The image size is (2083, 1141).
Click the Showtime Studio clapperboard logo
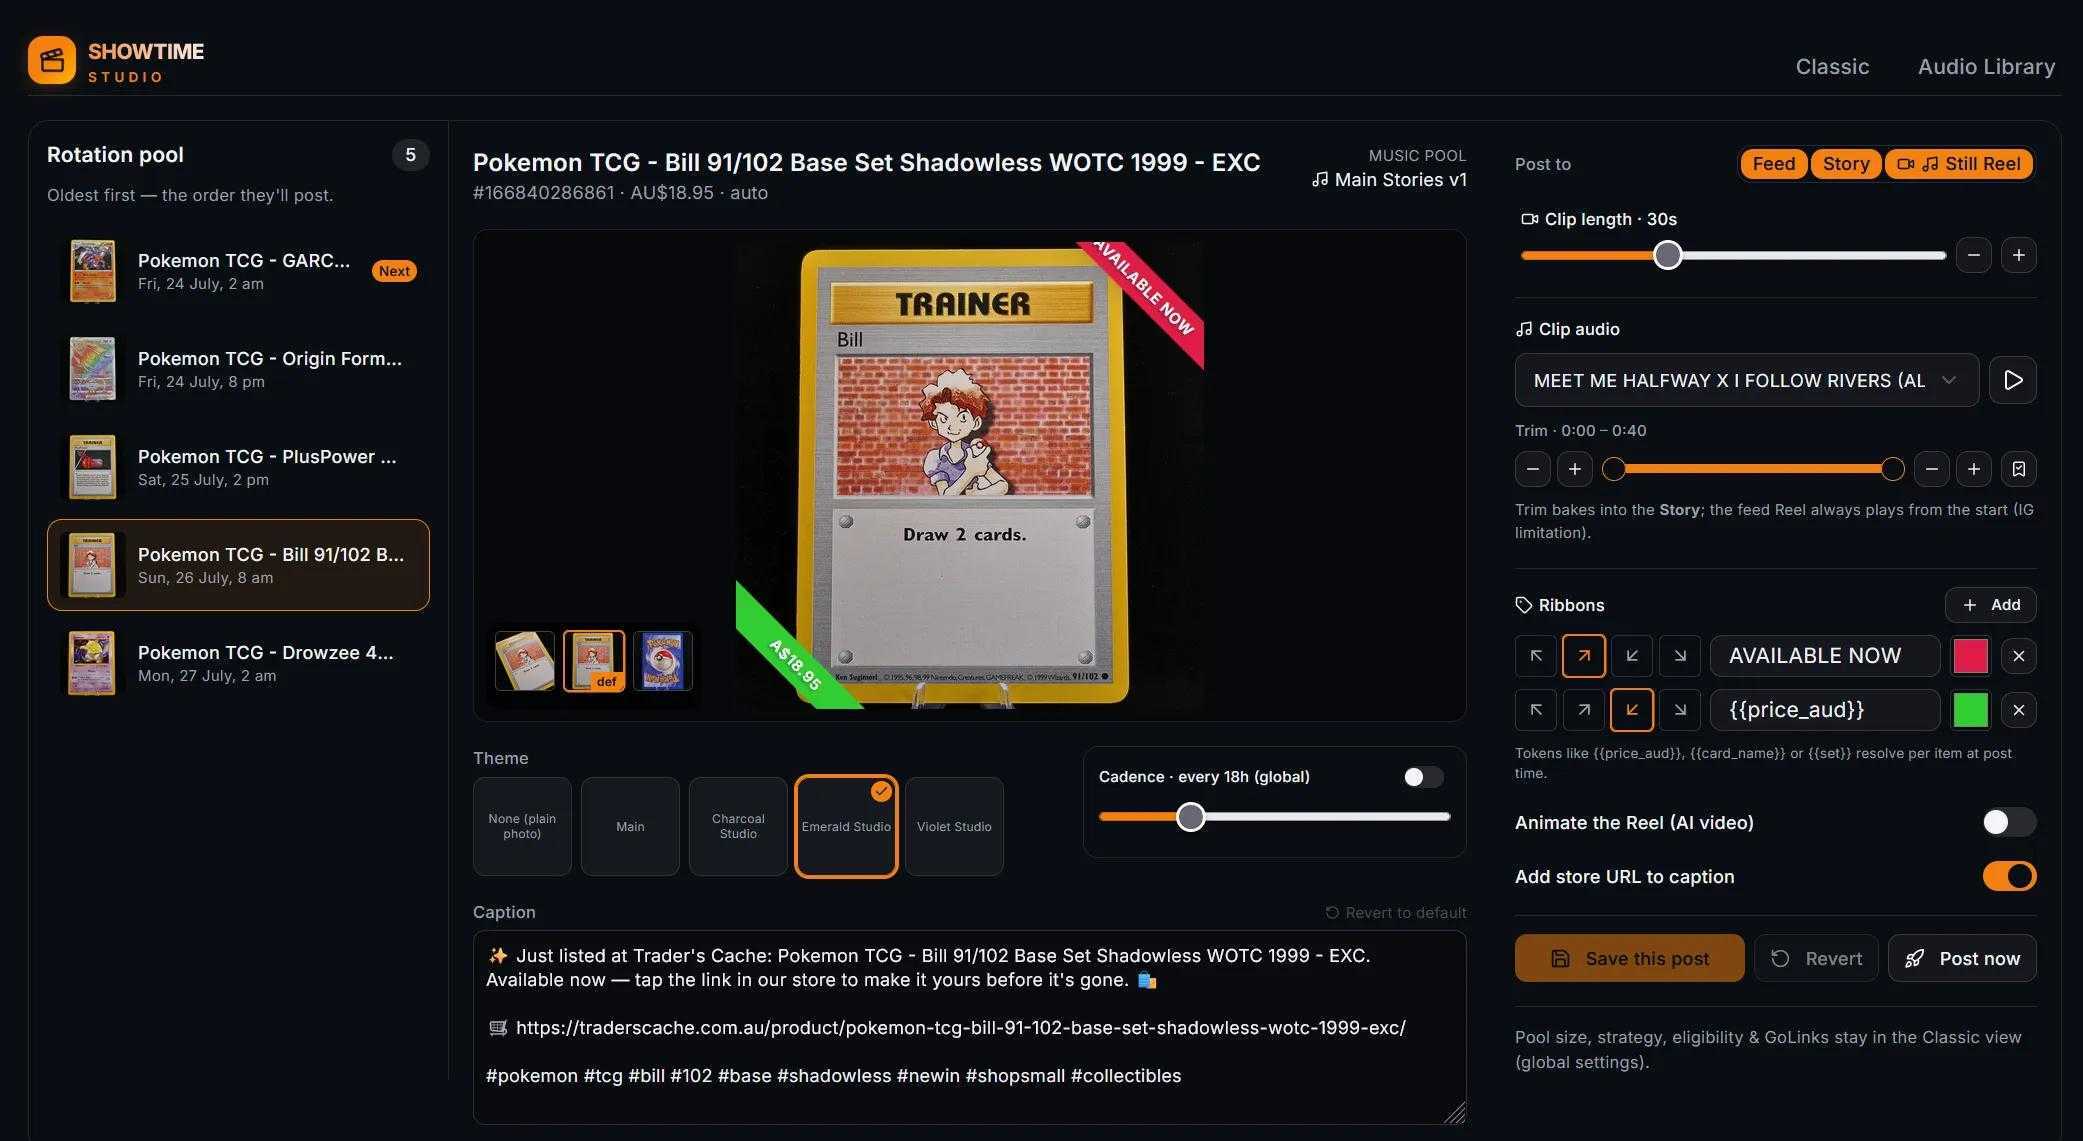pyautogui.click(x=52, y=61)
